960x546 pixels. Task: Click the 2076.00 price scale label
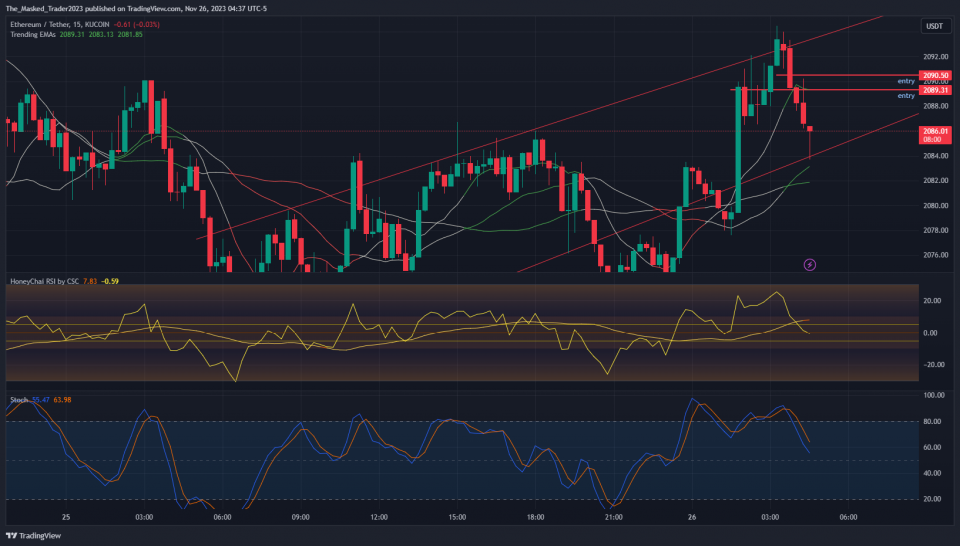[x=935, y=255]
